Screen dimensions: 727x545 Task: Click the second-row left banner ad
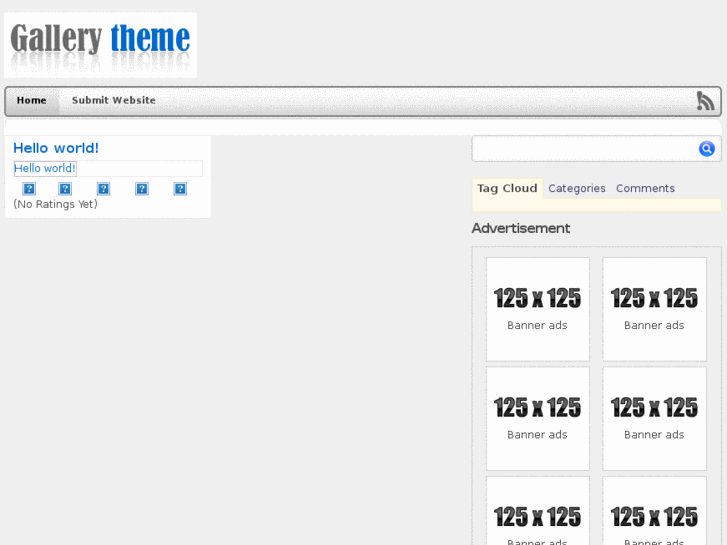point(537,418)
